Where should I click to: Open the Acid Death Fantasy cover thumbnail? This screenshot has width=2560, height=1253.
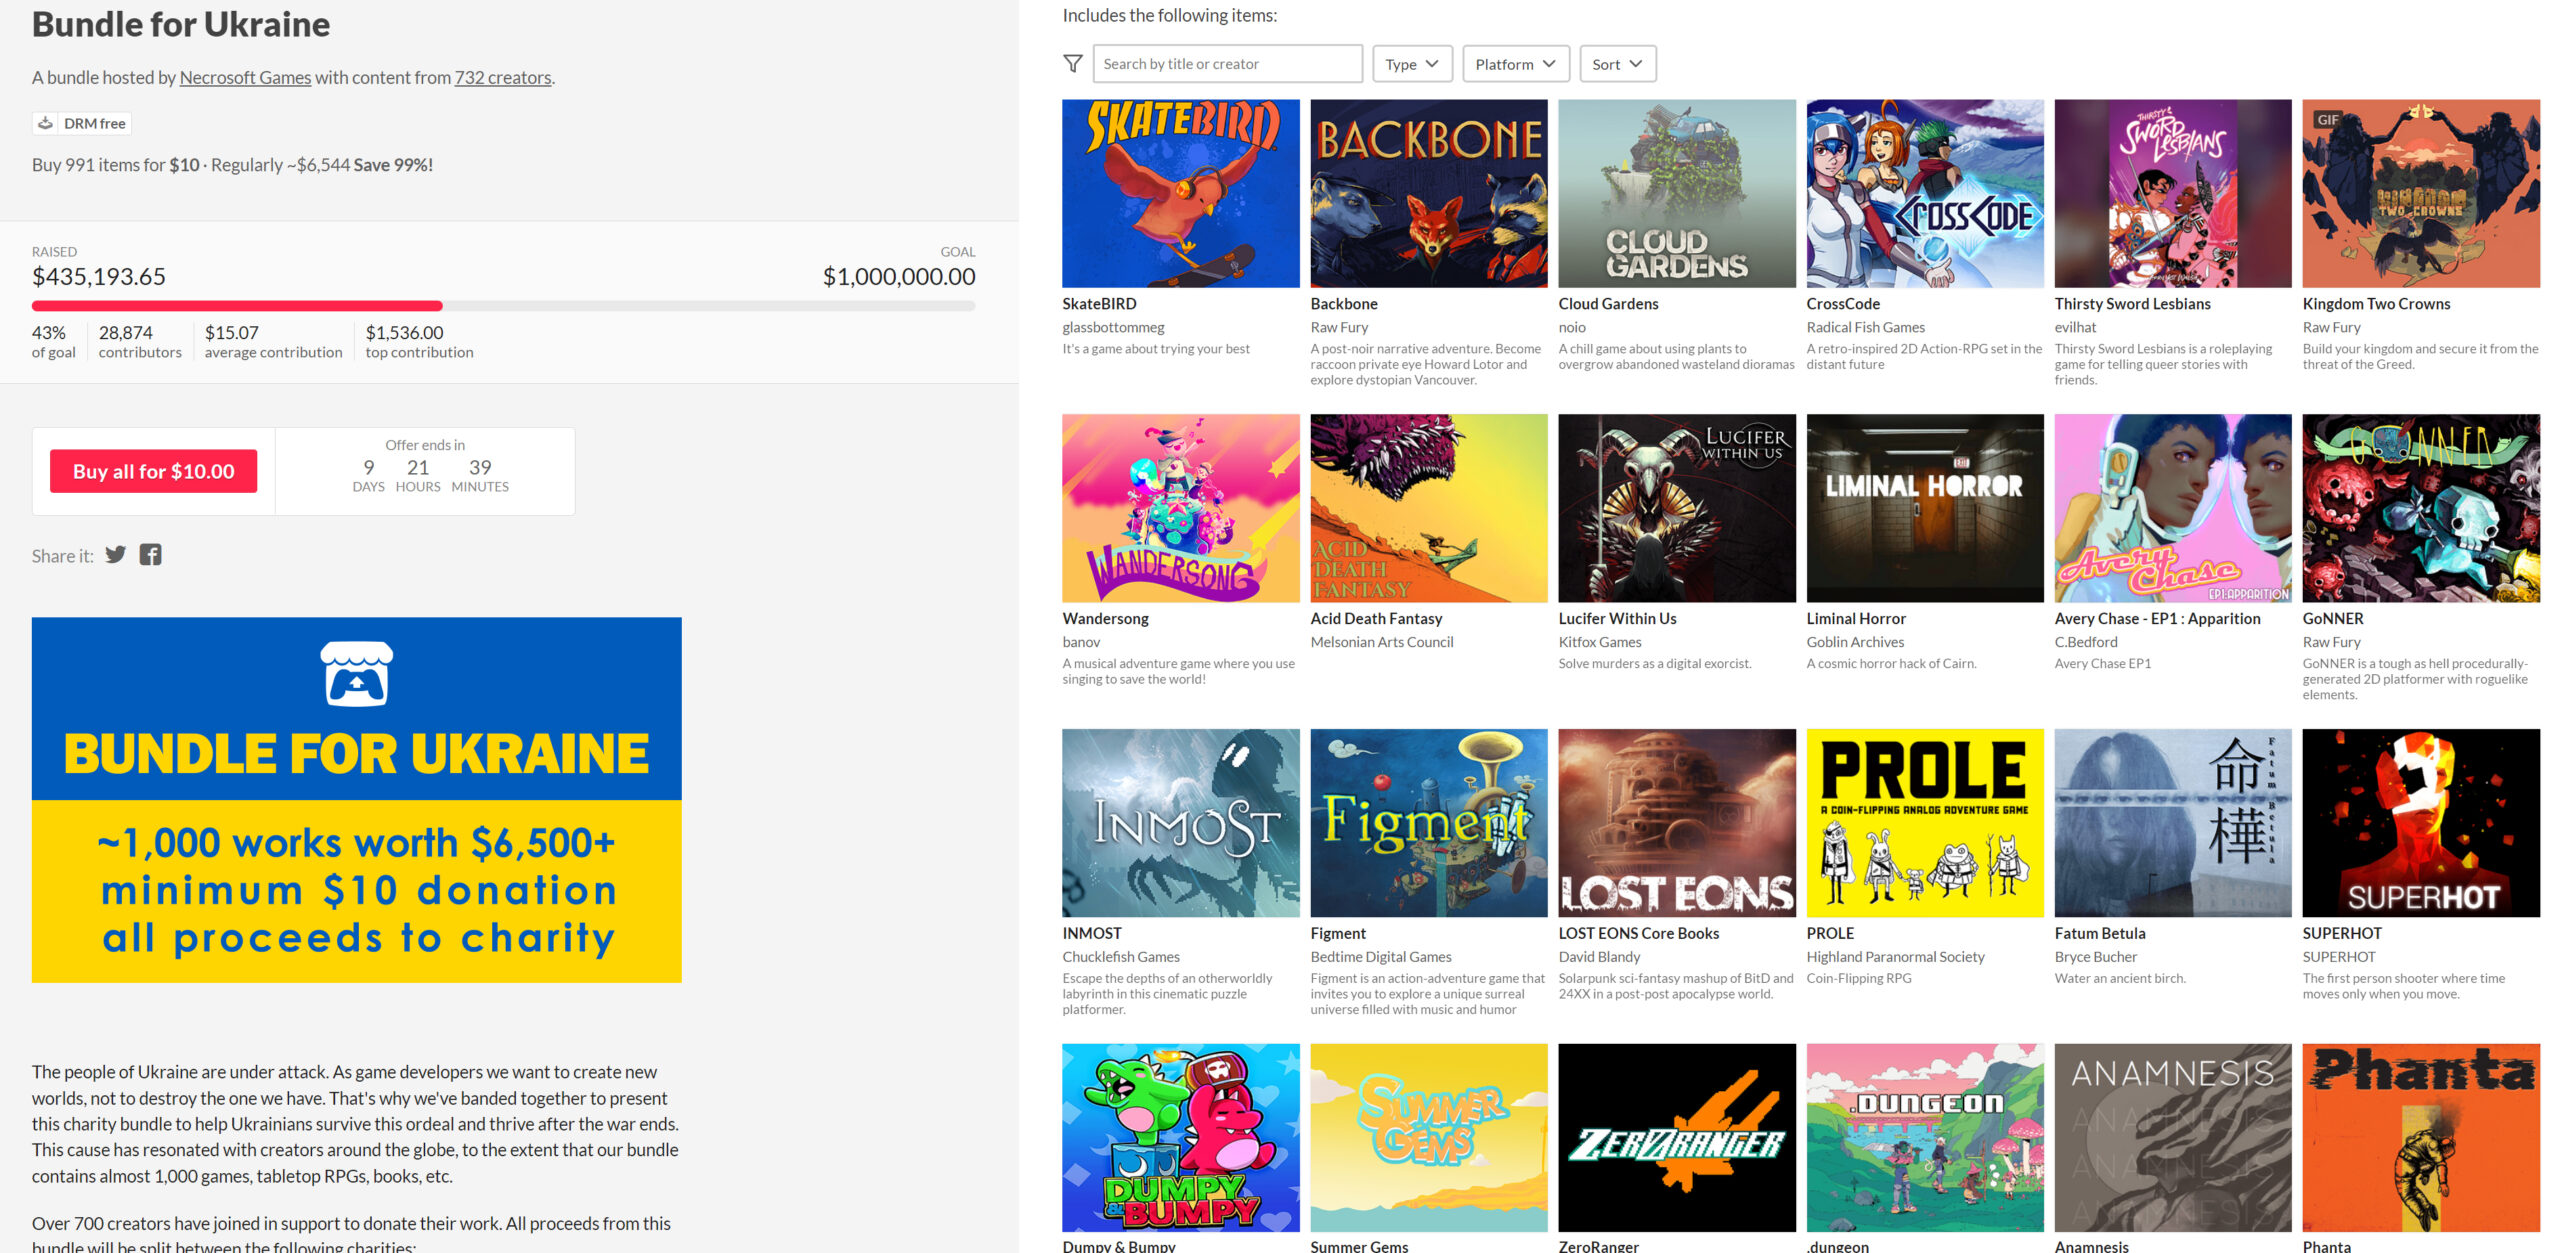1428,508
